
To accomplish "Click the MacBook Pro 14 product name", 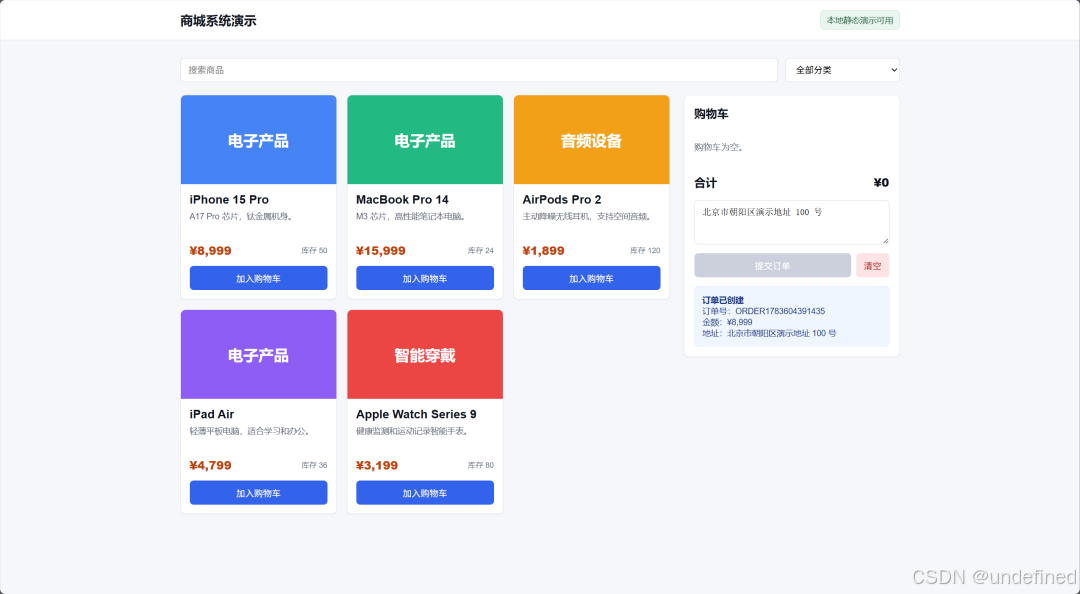I will coord(402,199).
